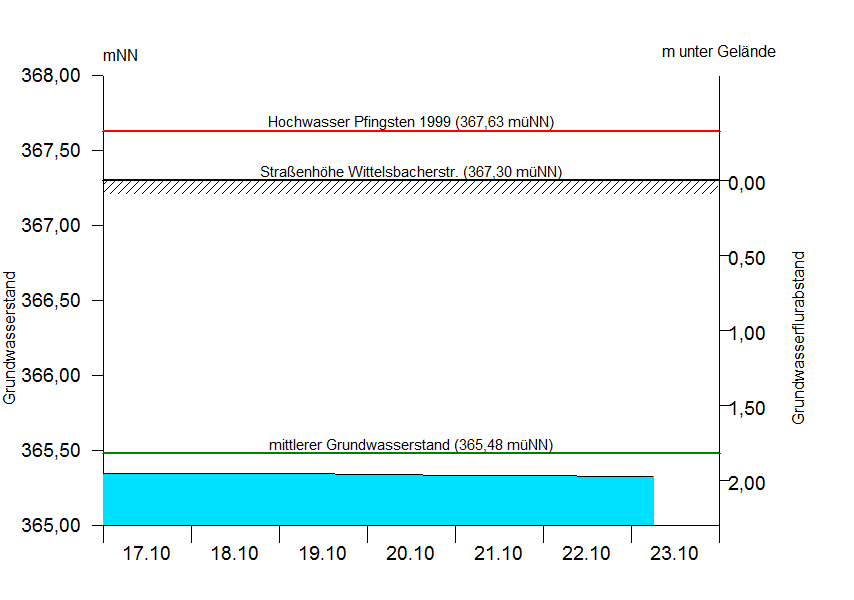Click the "mittlerer Grundwasserstand (365,48 müNN)" label

click(411, 445)
